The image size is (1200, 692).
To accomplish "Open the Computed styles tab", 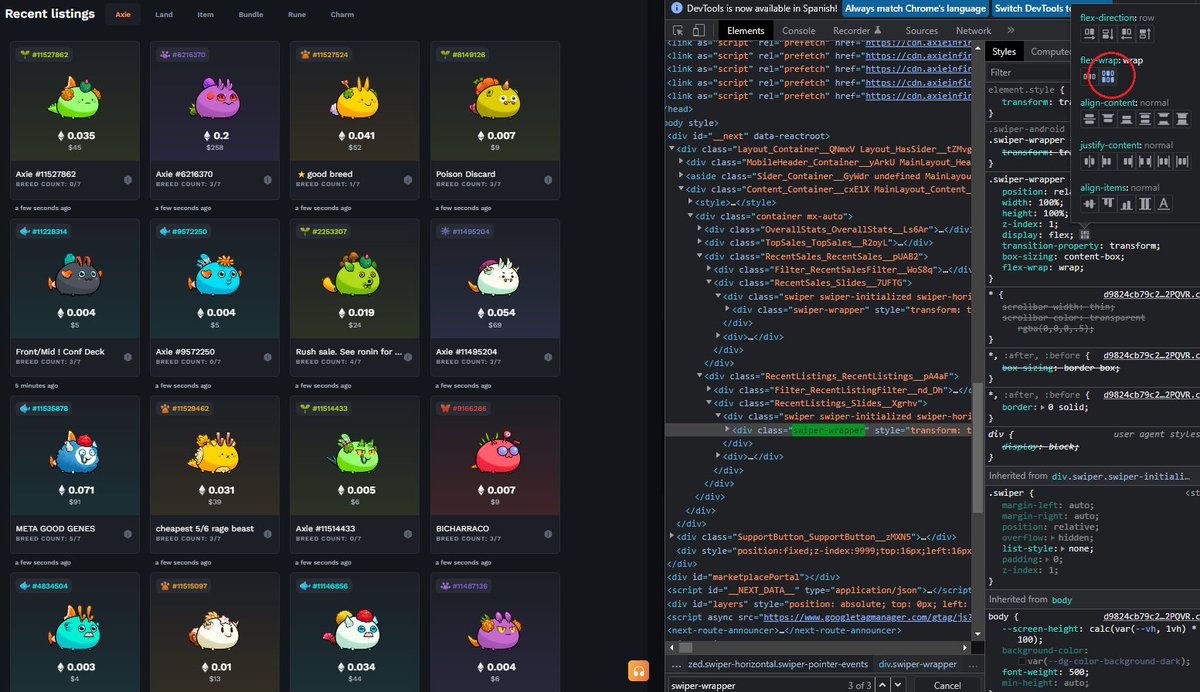I will pyautogui.click(x=1050, y=52).
